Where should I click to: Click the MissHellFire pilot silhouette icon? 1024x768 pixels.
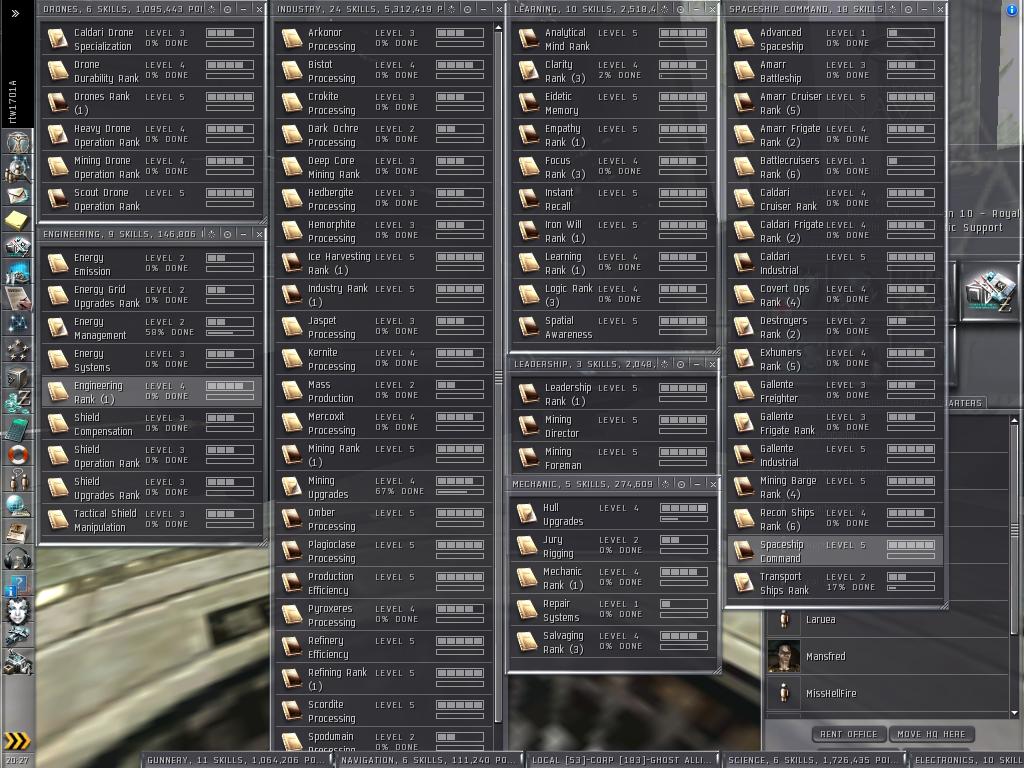pyautogui.click(x=784, y=694)
